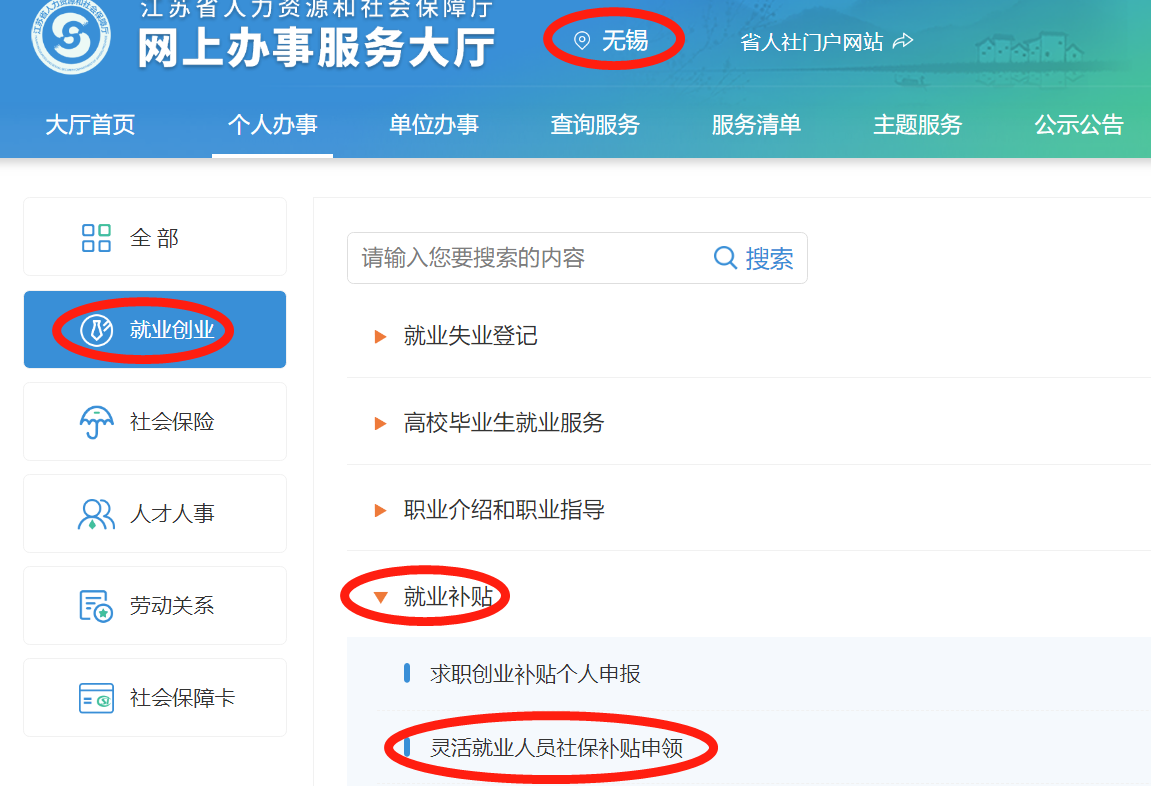Screen dimensions: 1151x786
Task: Click the 网上办事服务大厅 site title
Action: pos(316,48)
